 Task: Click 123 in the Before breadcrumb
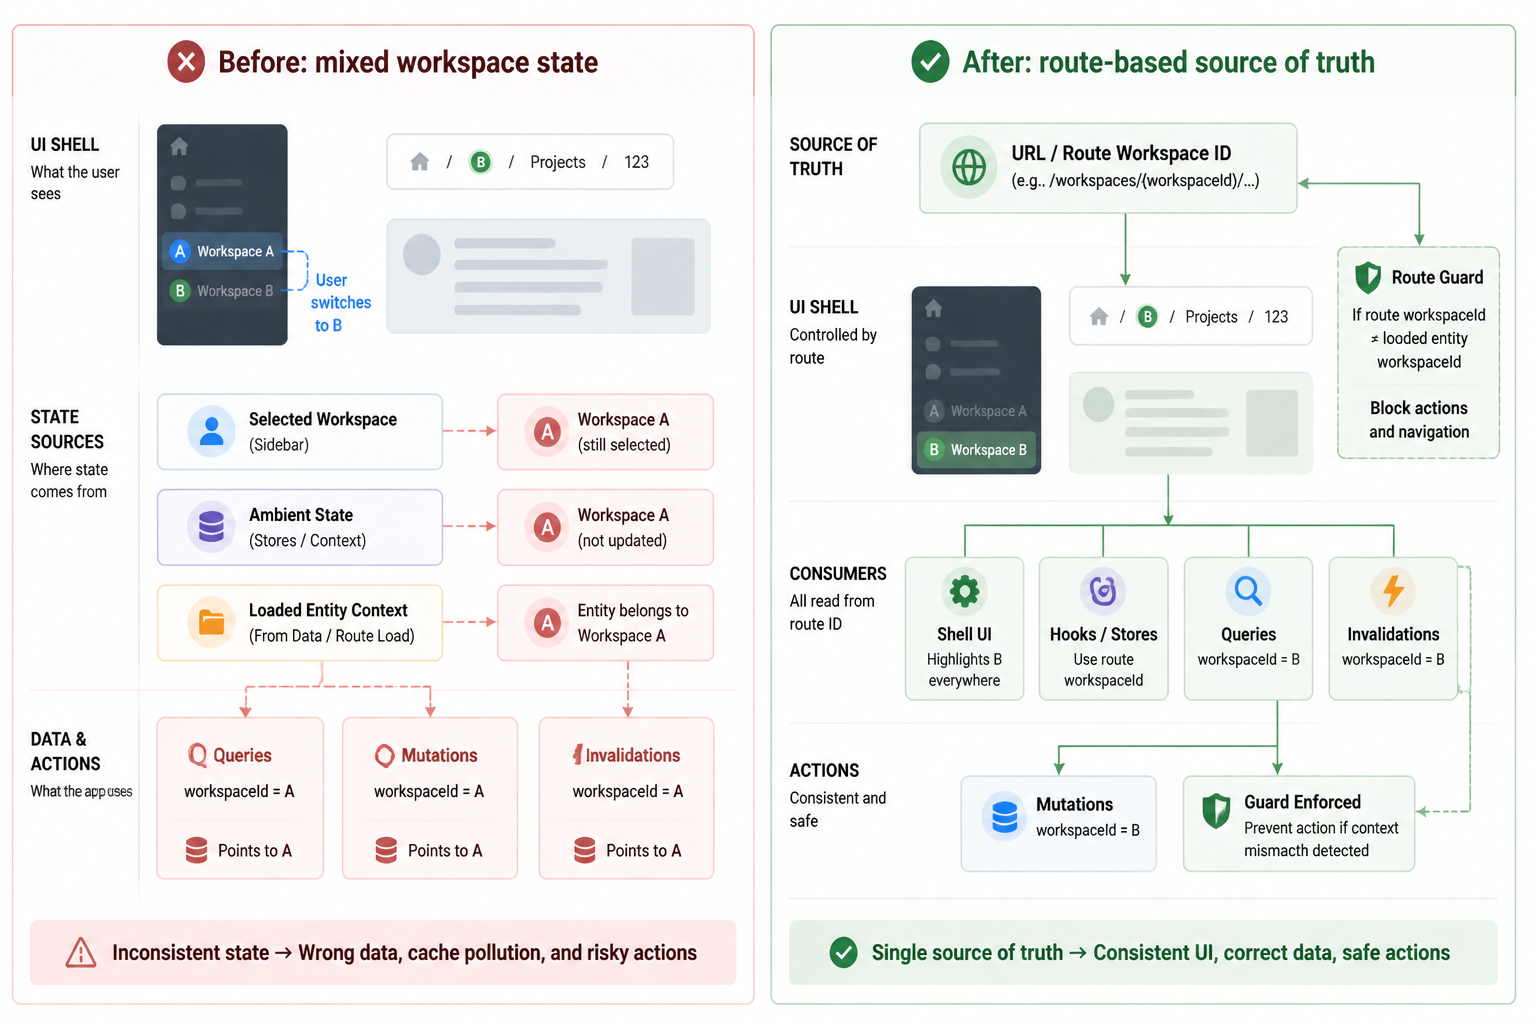pos(637,162)
